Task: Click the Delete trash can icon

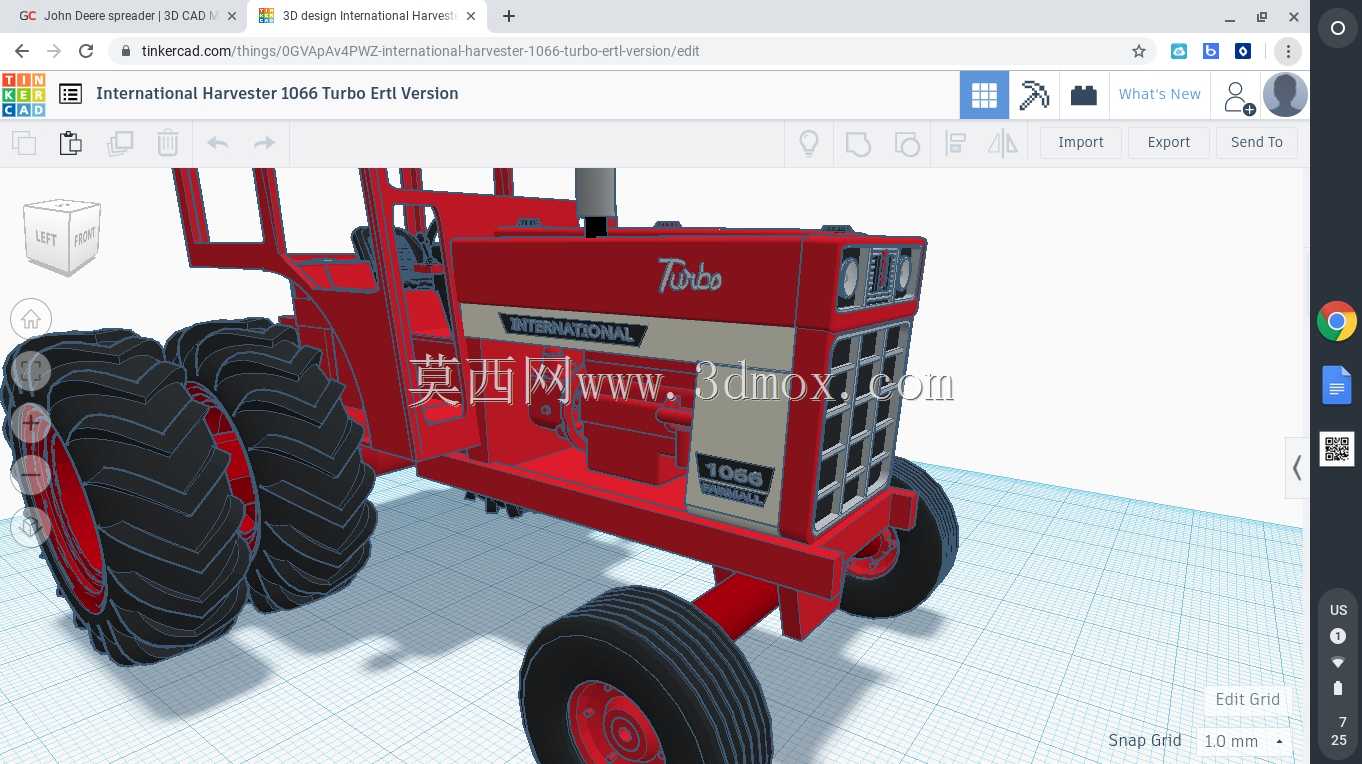Action: (168, 143)
